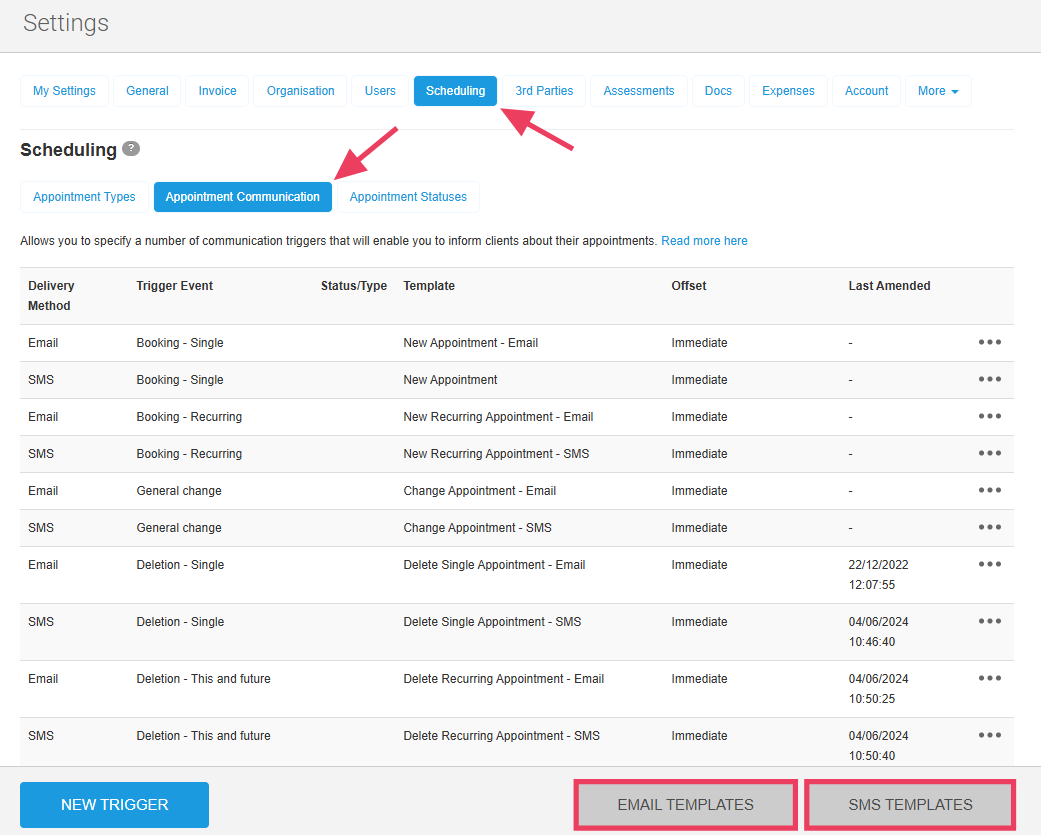Open the Appointment Statuses tab

[408, 197]
